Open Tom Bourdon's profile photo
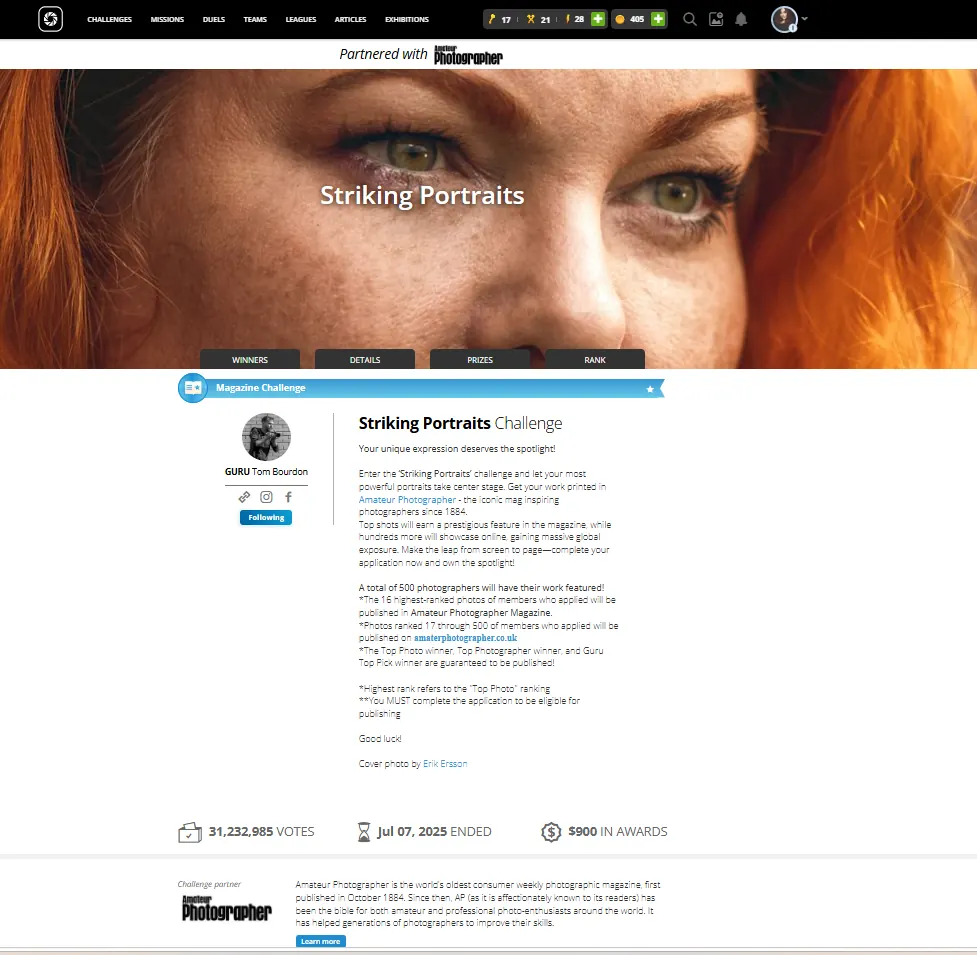977x955 pixels. (266, 437)
